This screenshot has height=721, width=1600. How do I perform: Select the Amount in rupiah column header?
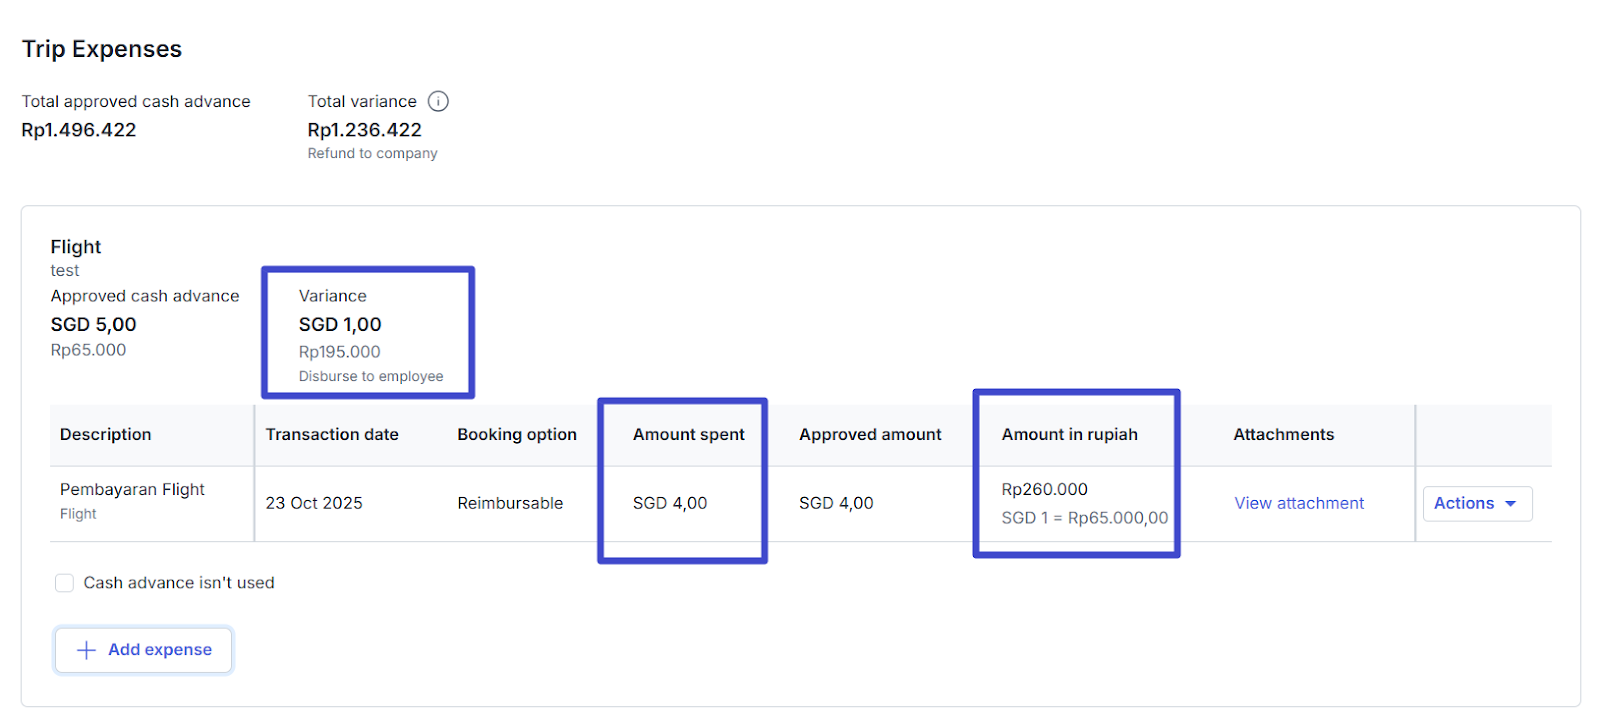[1069, 434]
